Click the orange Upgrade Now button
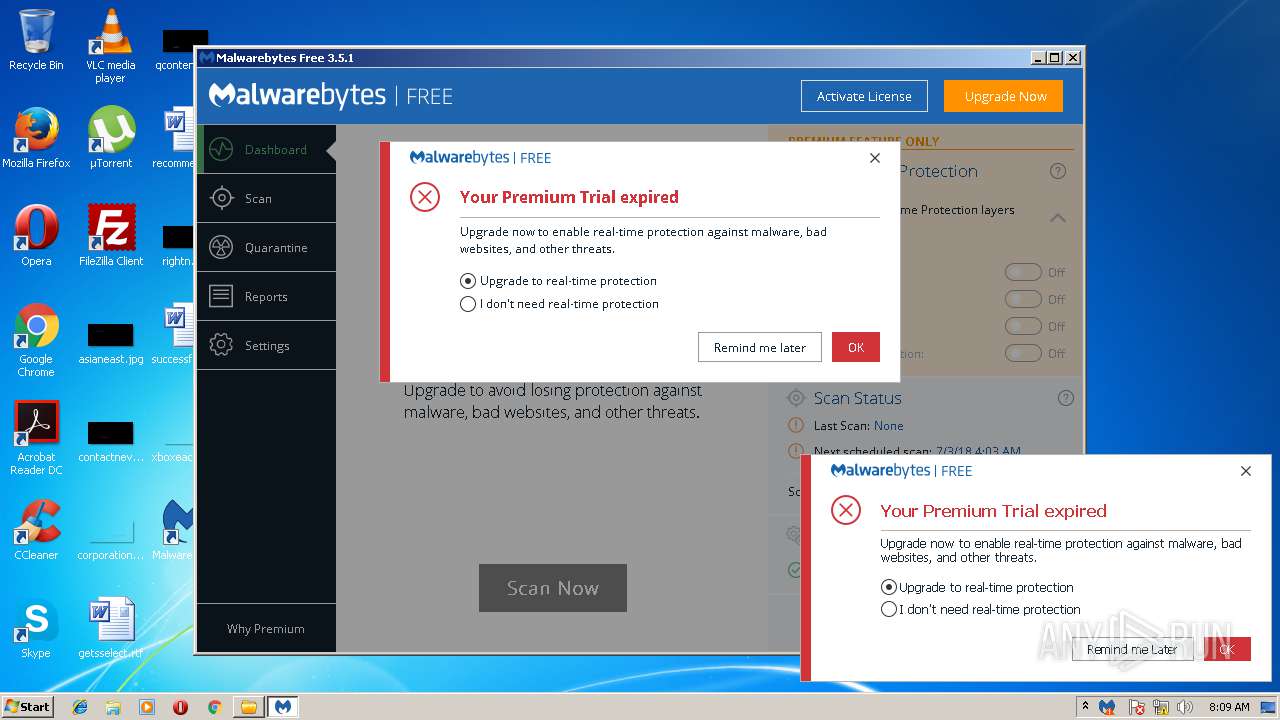Viewport: 1280px width, 720px height. point(1004,96)
